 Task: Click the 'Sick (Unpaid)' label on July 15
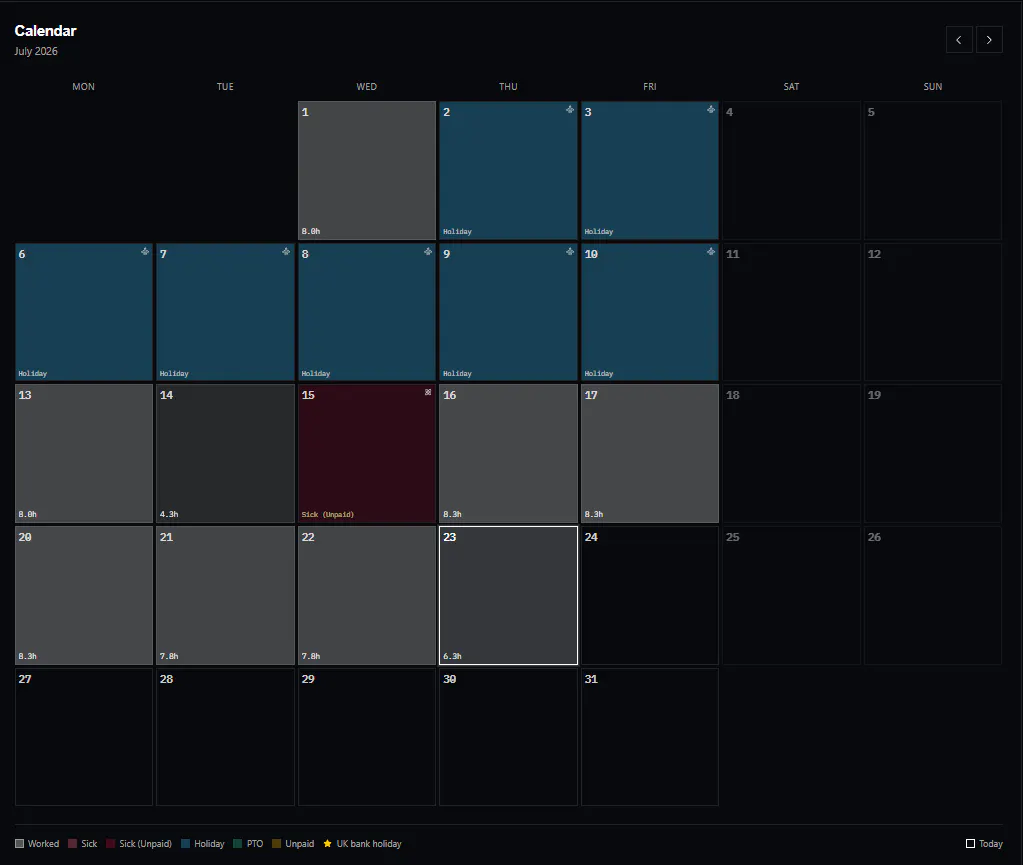tap(328, 514)
